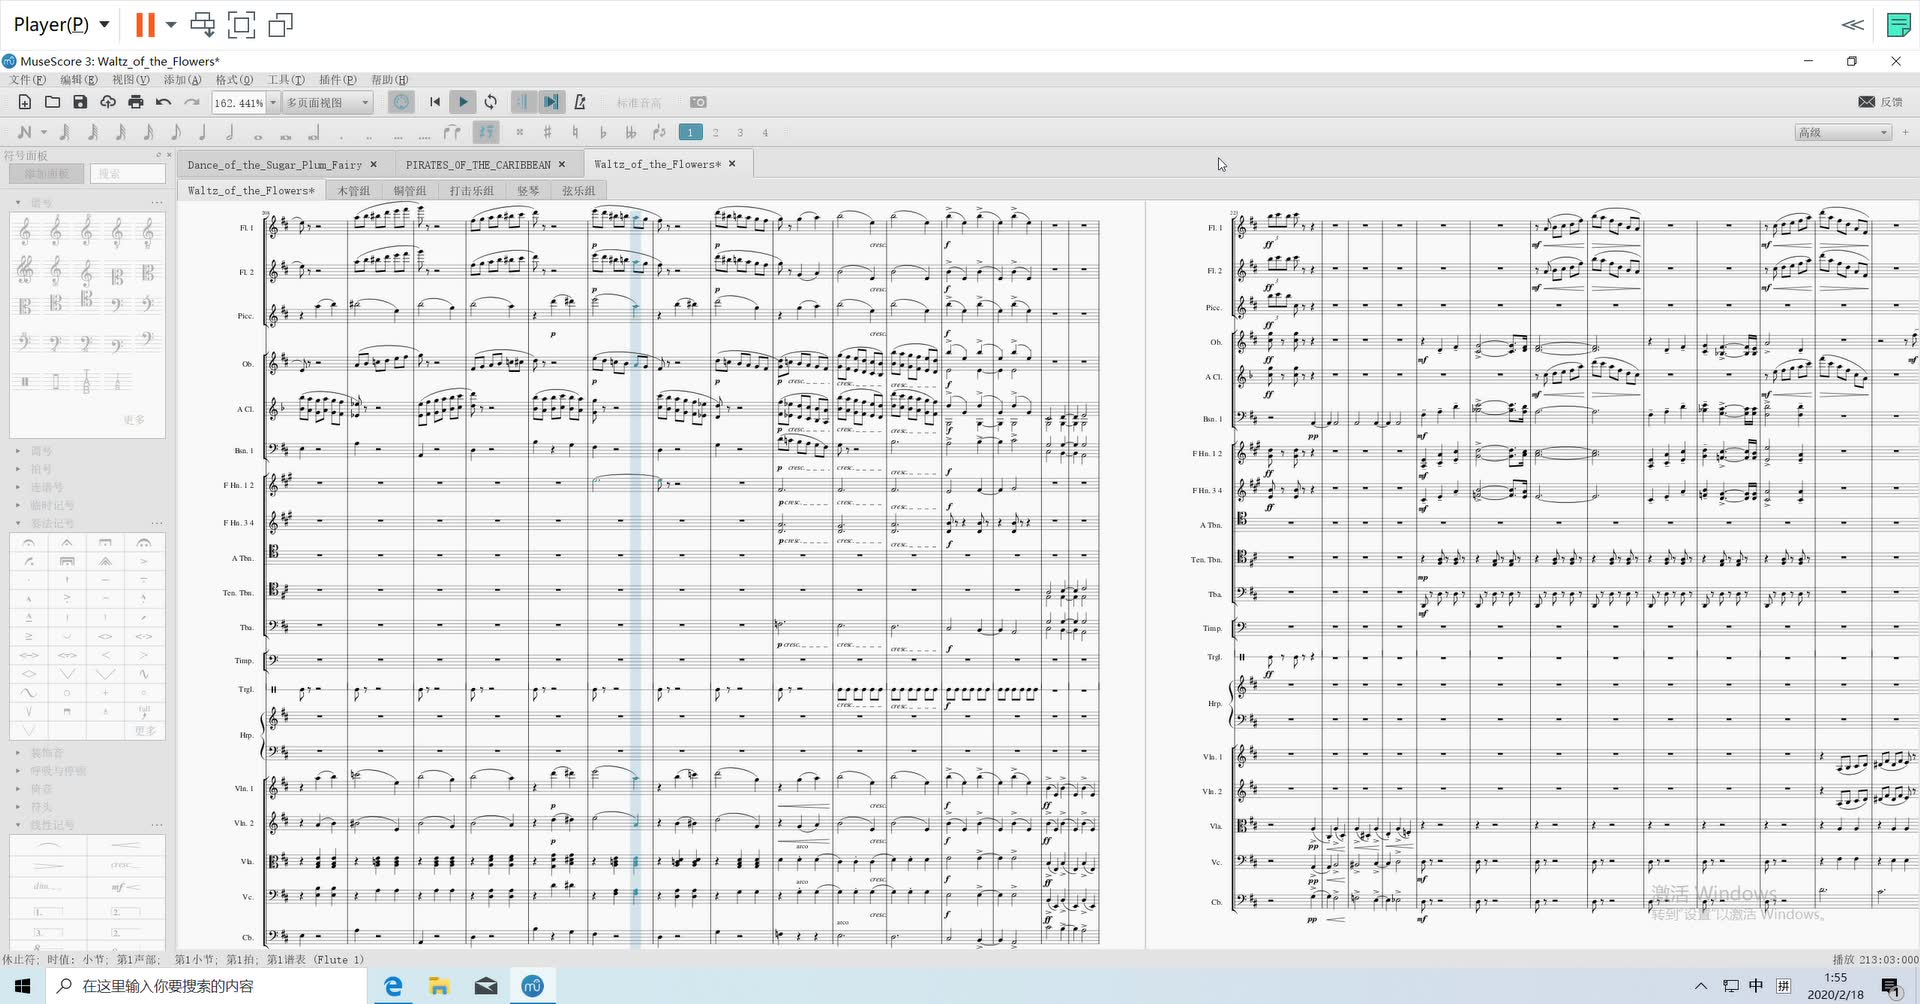Select voice 1 button
The image size is (1920, 1004).
click(690, 132)
